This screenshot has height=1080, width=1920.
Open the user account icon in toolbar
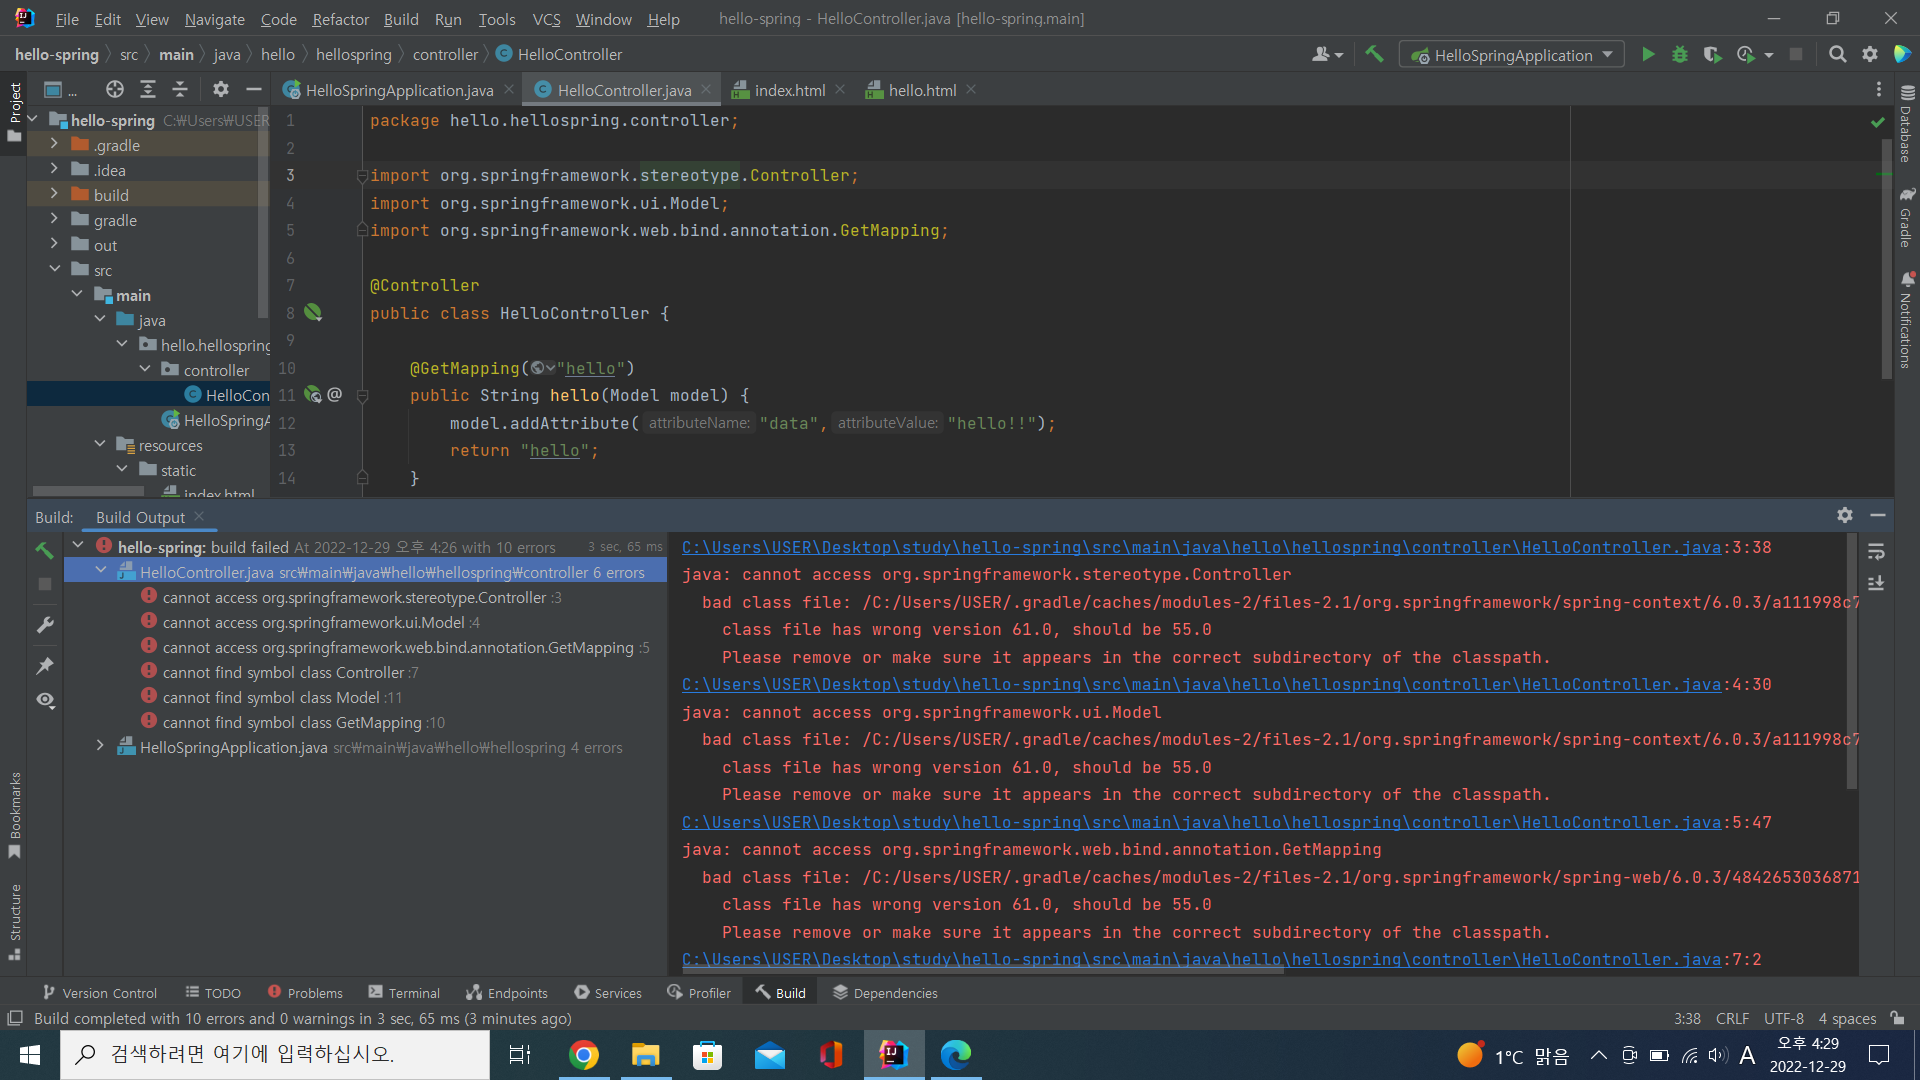click(x=1327, y=55)
